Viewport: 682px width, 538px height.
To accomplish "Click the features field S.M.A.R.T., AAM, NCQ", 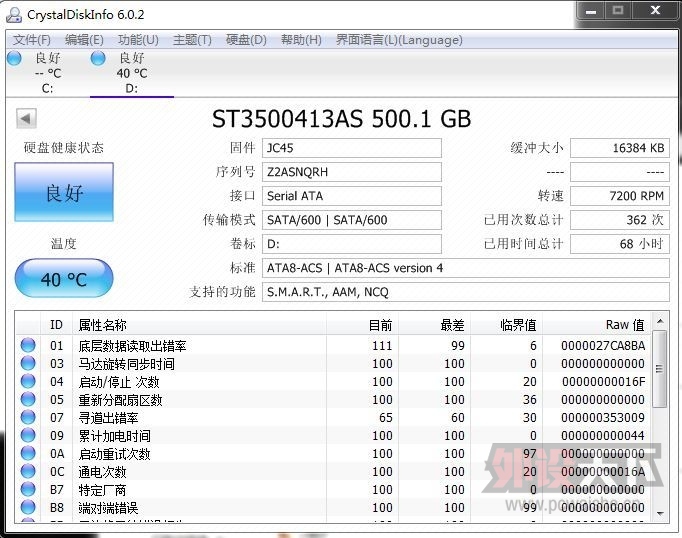I will [465, 292].
